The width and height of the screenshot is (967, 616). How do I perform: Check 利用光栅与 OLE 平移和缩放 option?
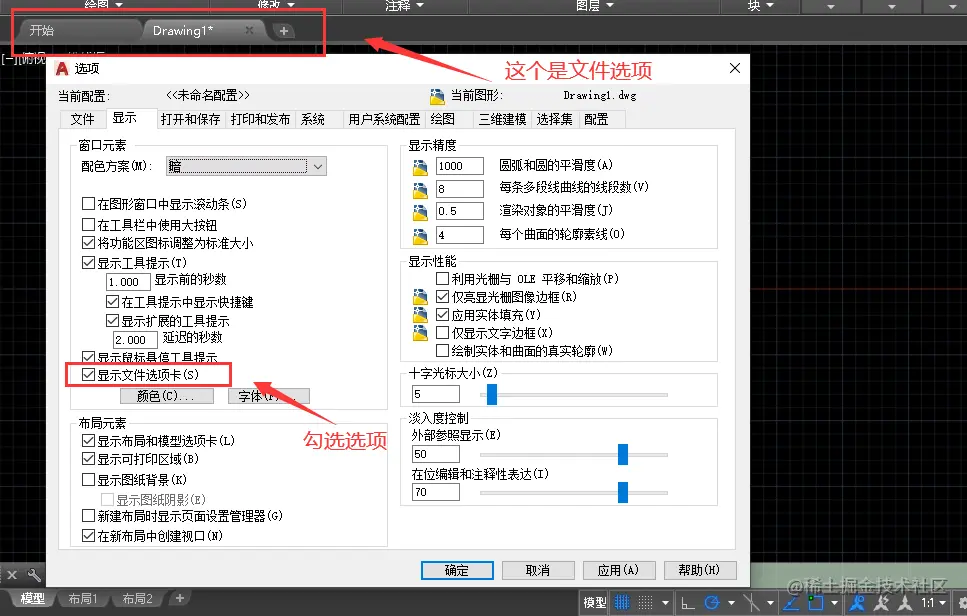pos(442,279)
